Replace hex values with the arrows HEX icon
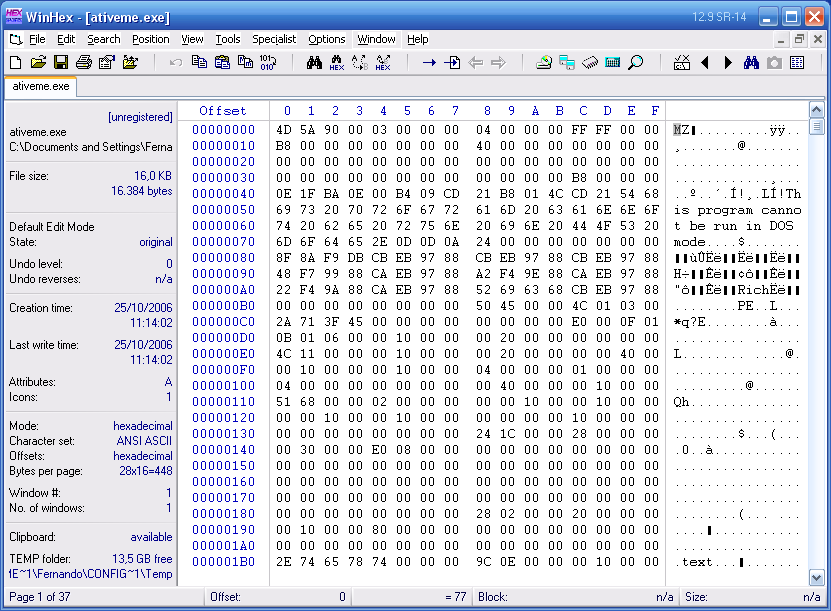This screenshot has width=831, height=611. (x=383, y=63)
